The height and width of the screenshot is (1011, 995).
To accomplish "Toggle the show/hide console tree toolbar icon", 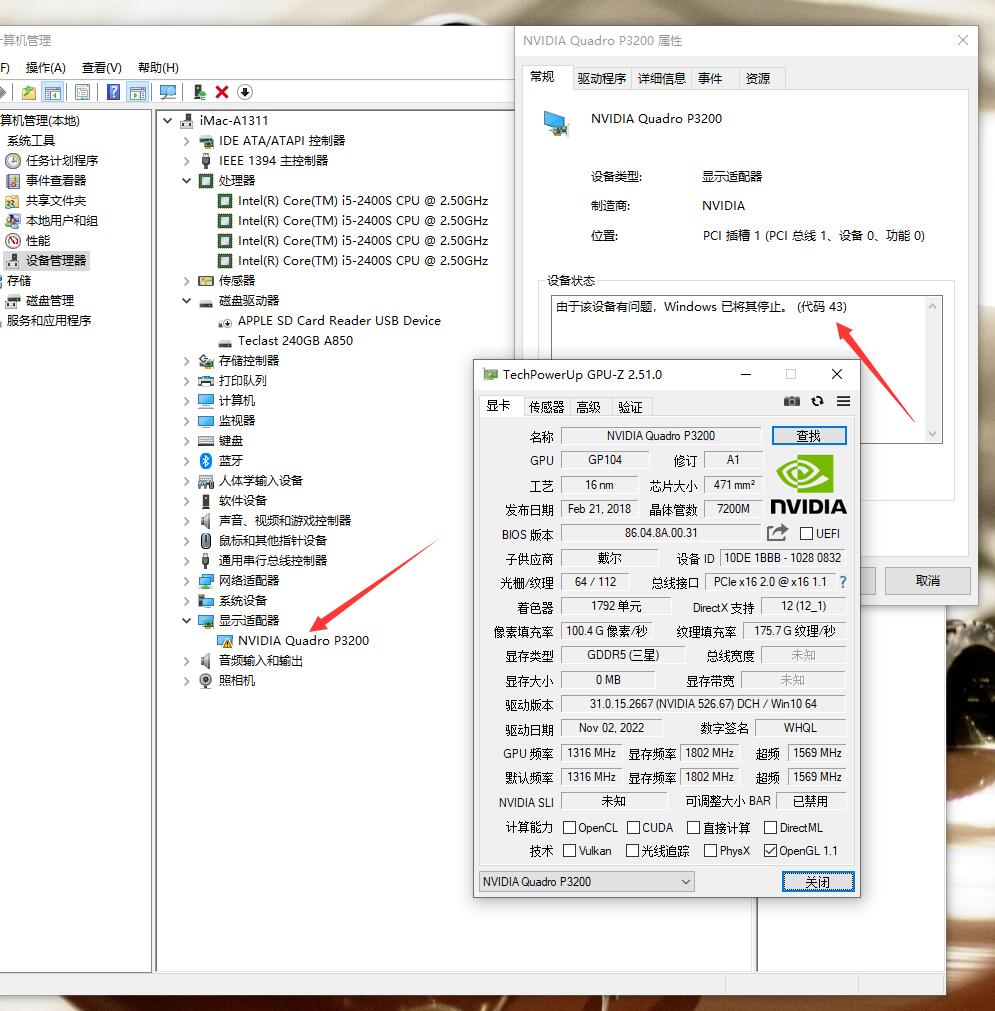I will click(x=53, y=92).
